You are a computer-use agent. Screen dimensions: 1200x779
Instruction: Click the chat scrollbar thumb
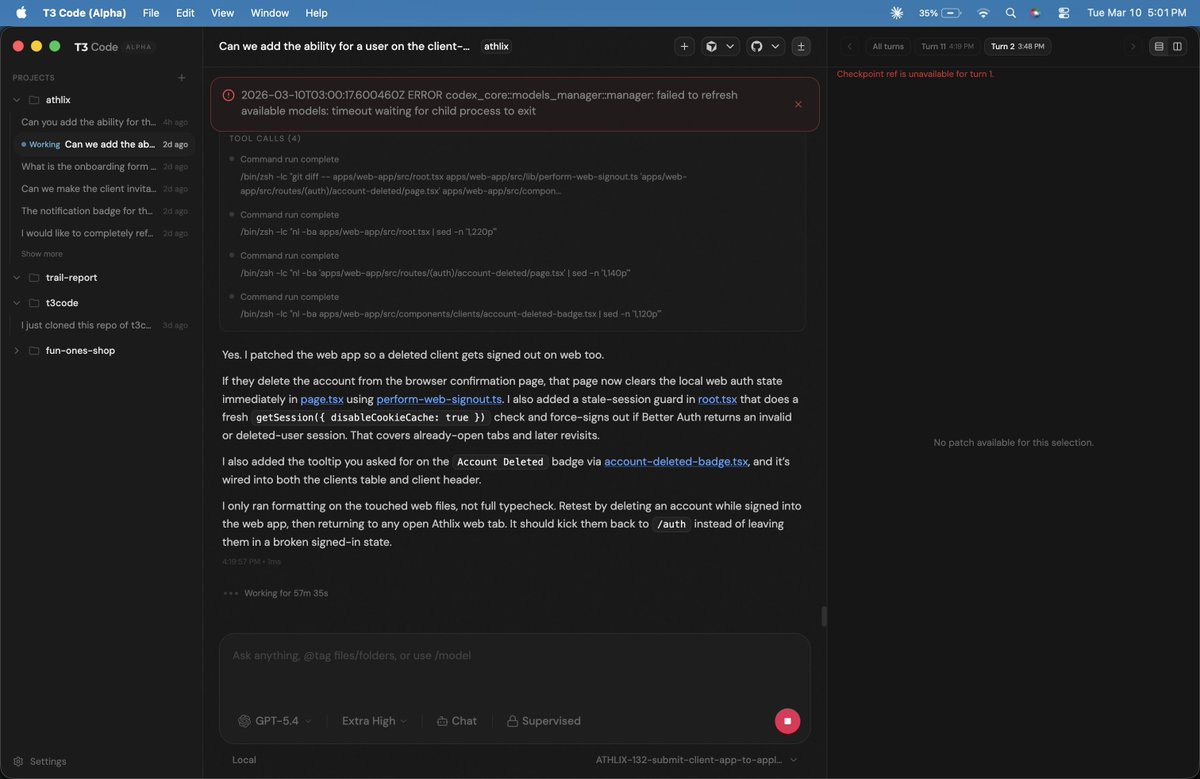pyautogui.click(x=824, y=616)
